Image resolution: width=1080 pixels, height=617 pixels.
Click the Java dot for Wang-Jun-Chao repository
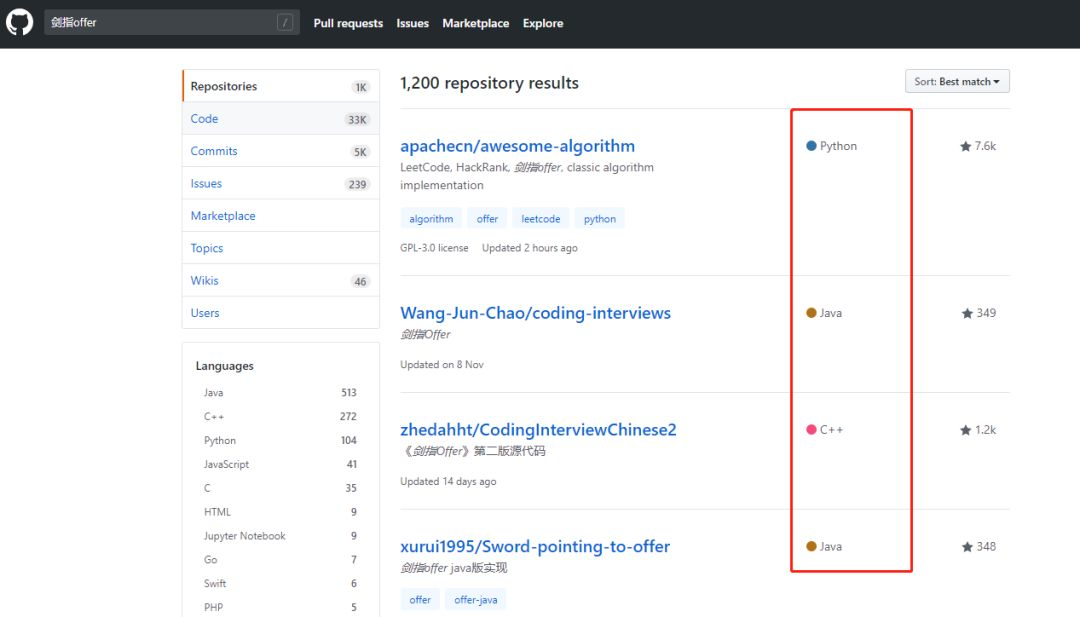click(811, 313)
